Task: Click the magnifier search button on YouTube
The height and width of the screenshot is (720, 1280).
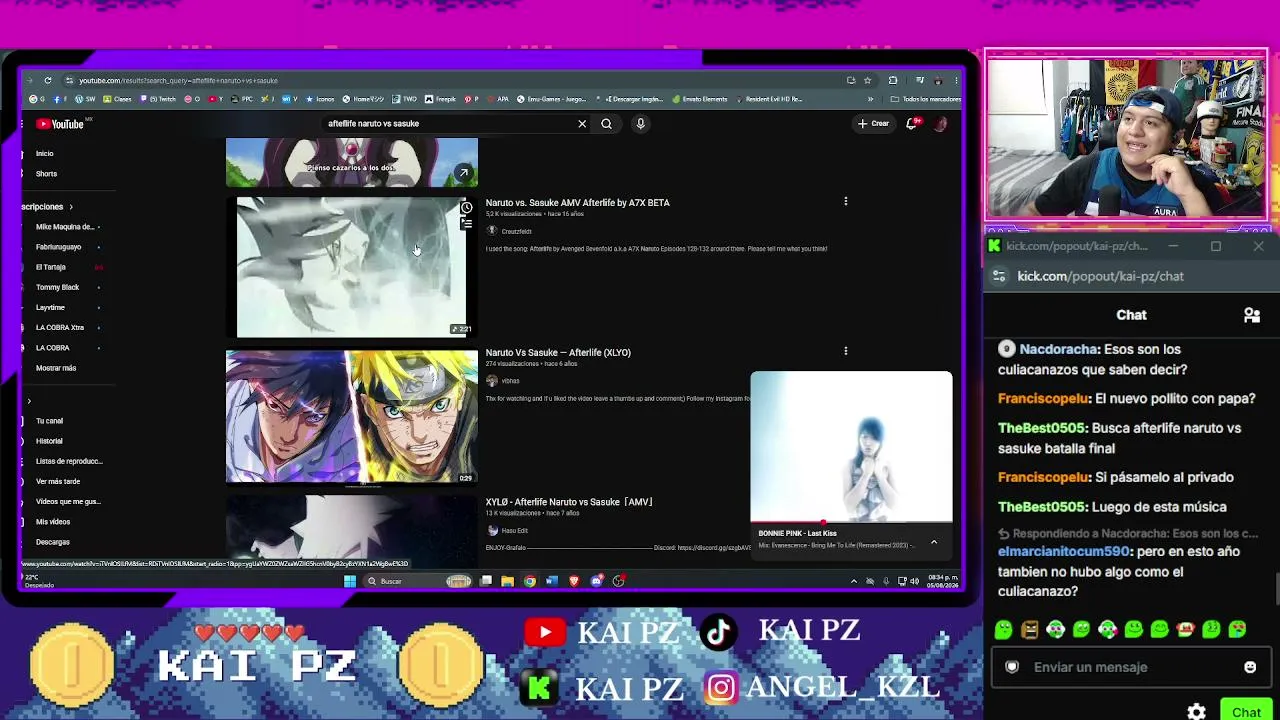Action: click(x=606, y=124)
